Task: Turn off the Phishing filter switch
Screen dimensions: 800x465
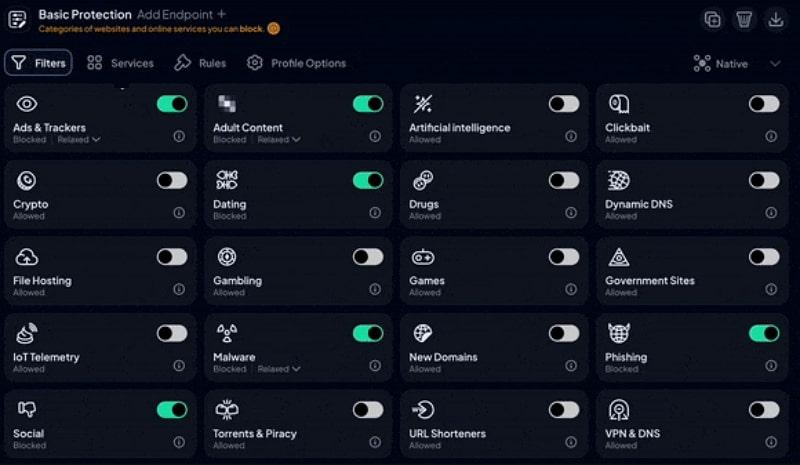Action: [764, 333]
